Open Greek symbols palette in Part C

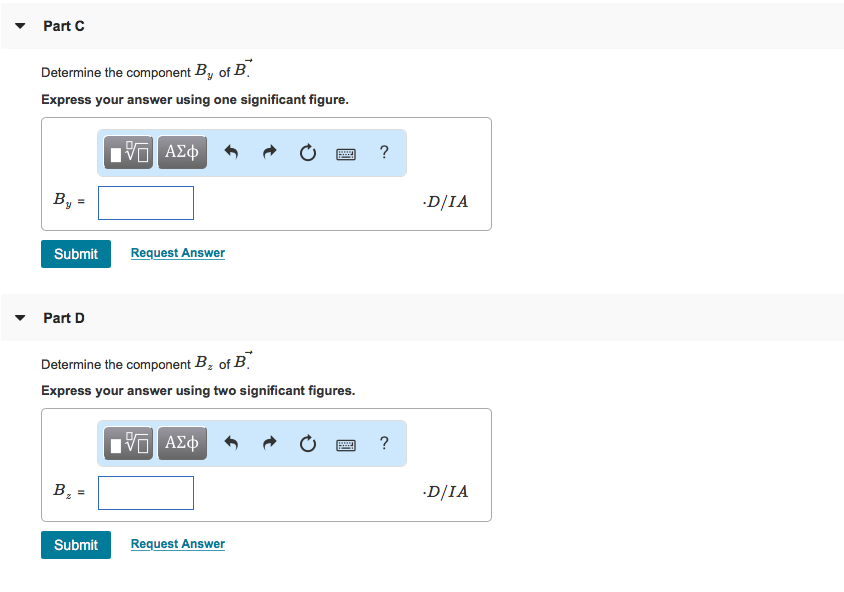pos(182,153)
